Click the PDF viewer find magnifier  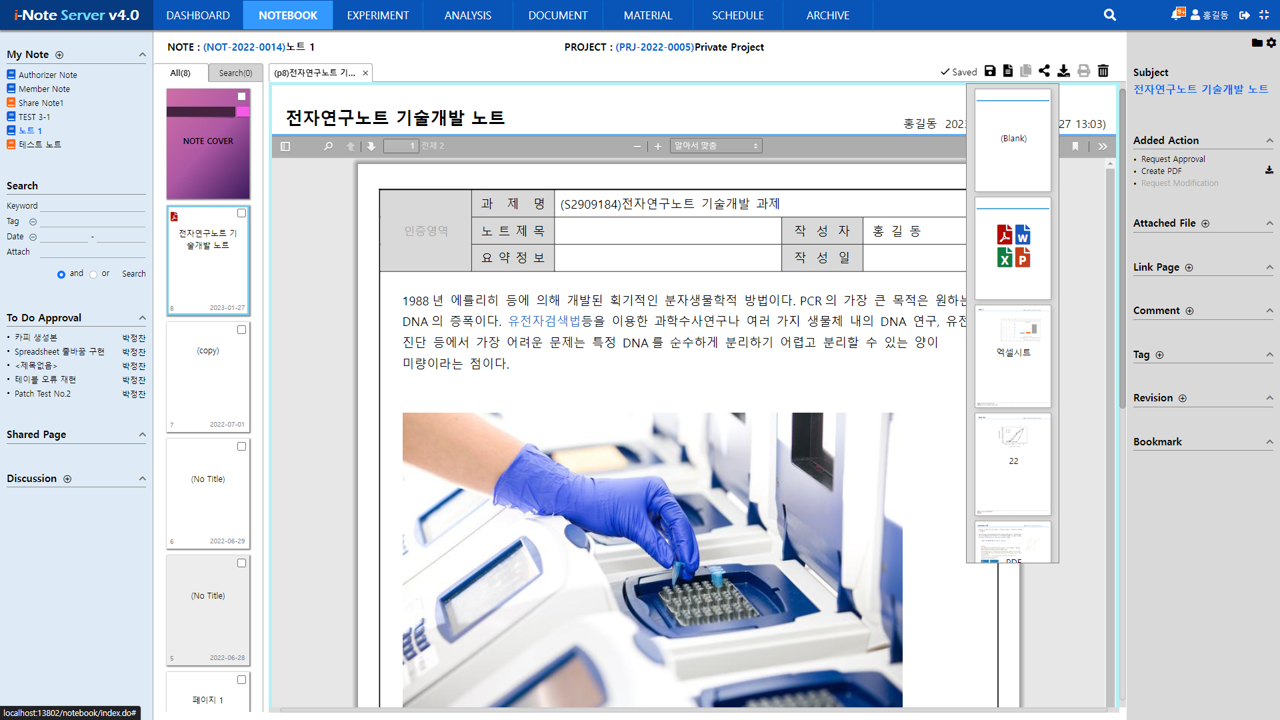coord(328,146)
